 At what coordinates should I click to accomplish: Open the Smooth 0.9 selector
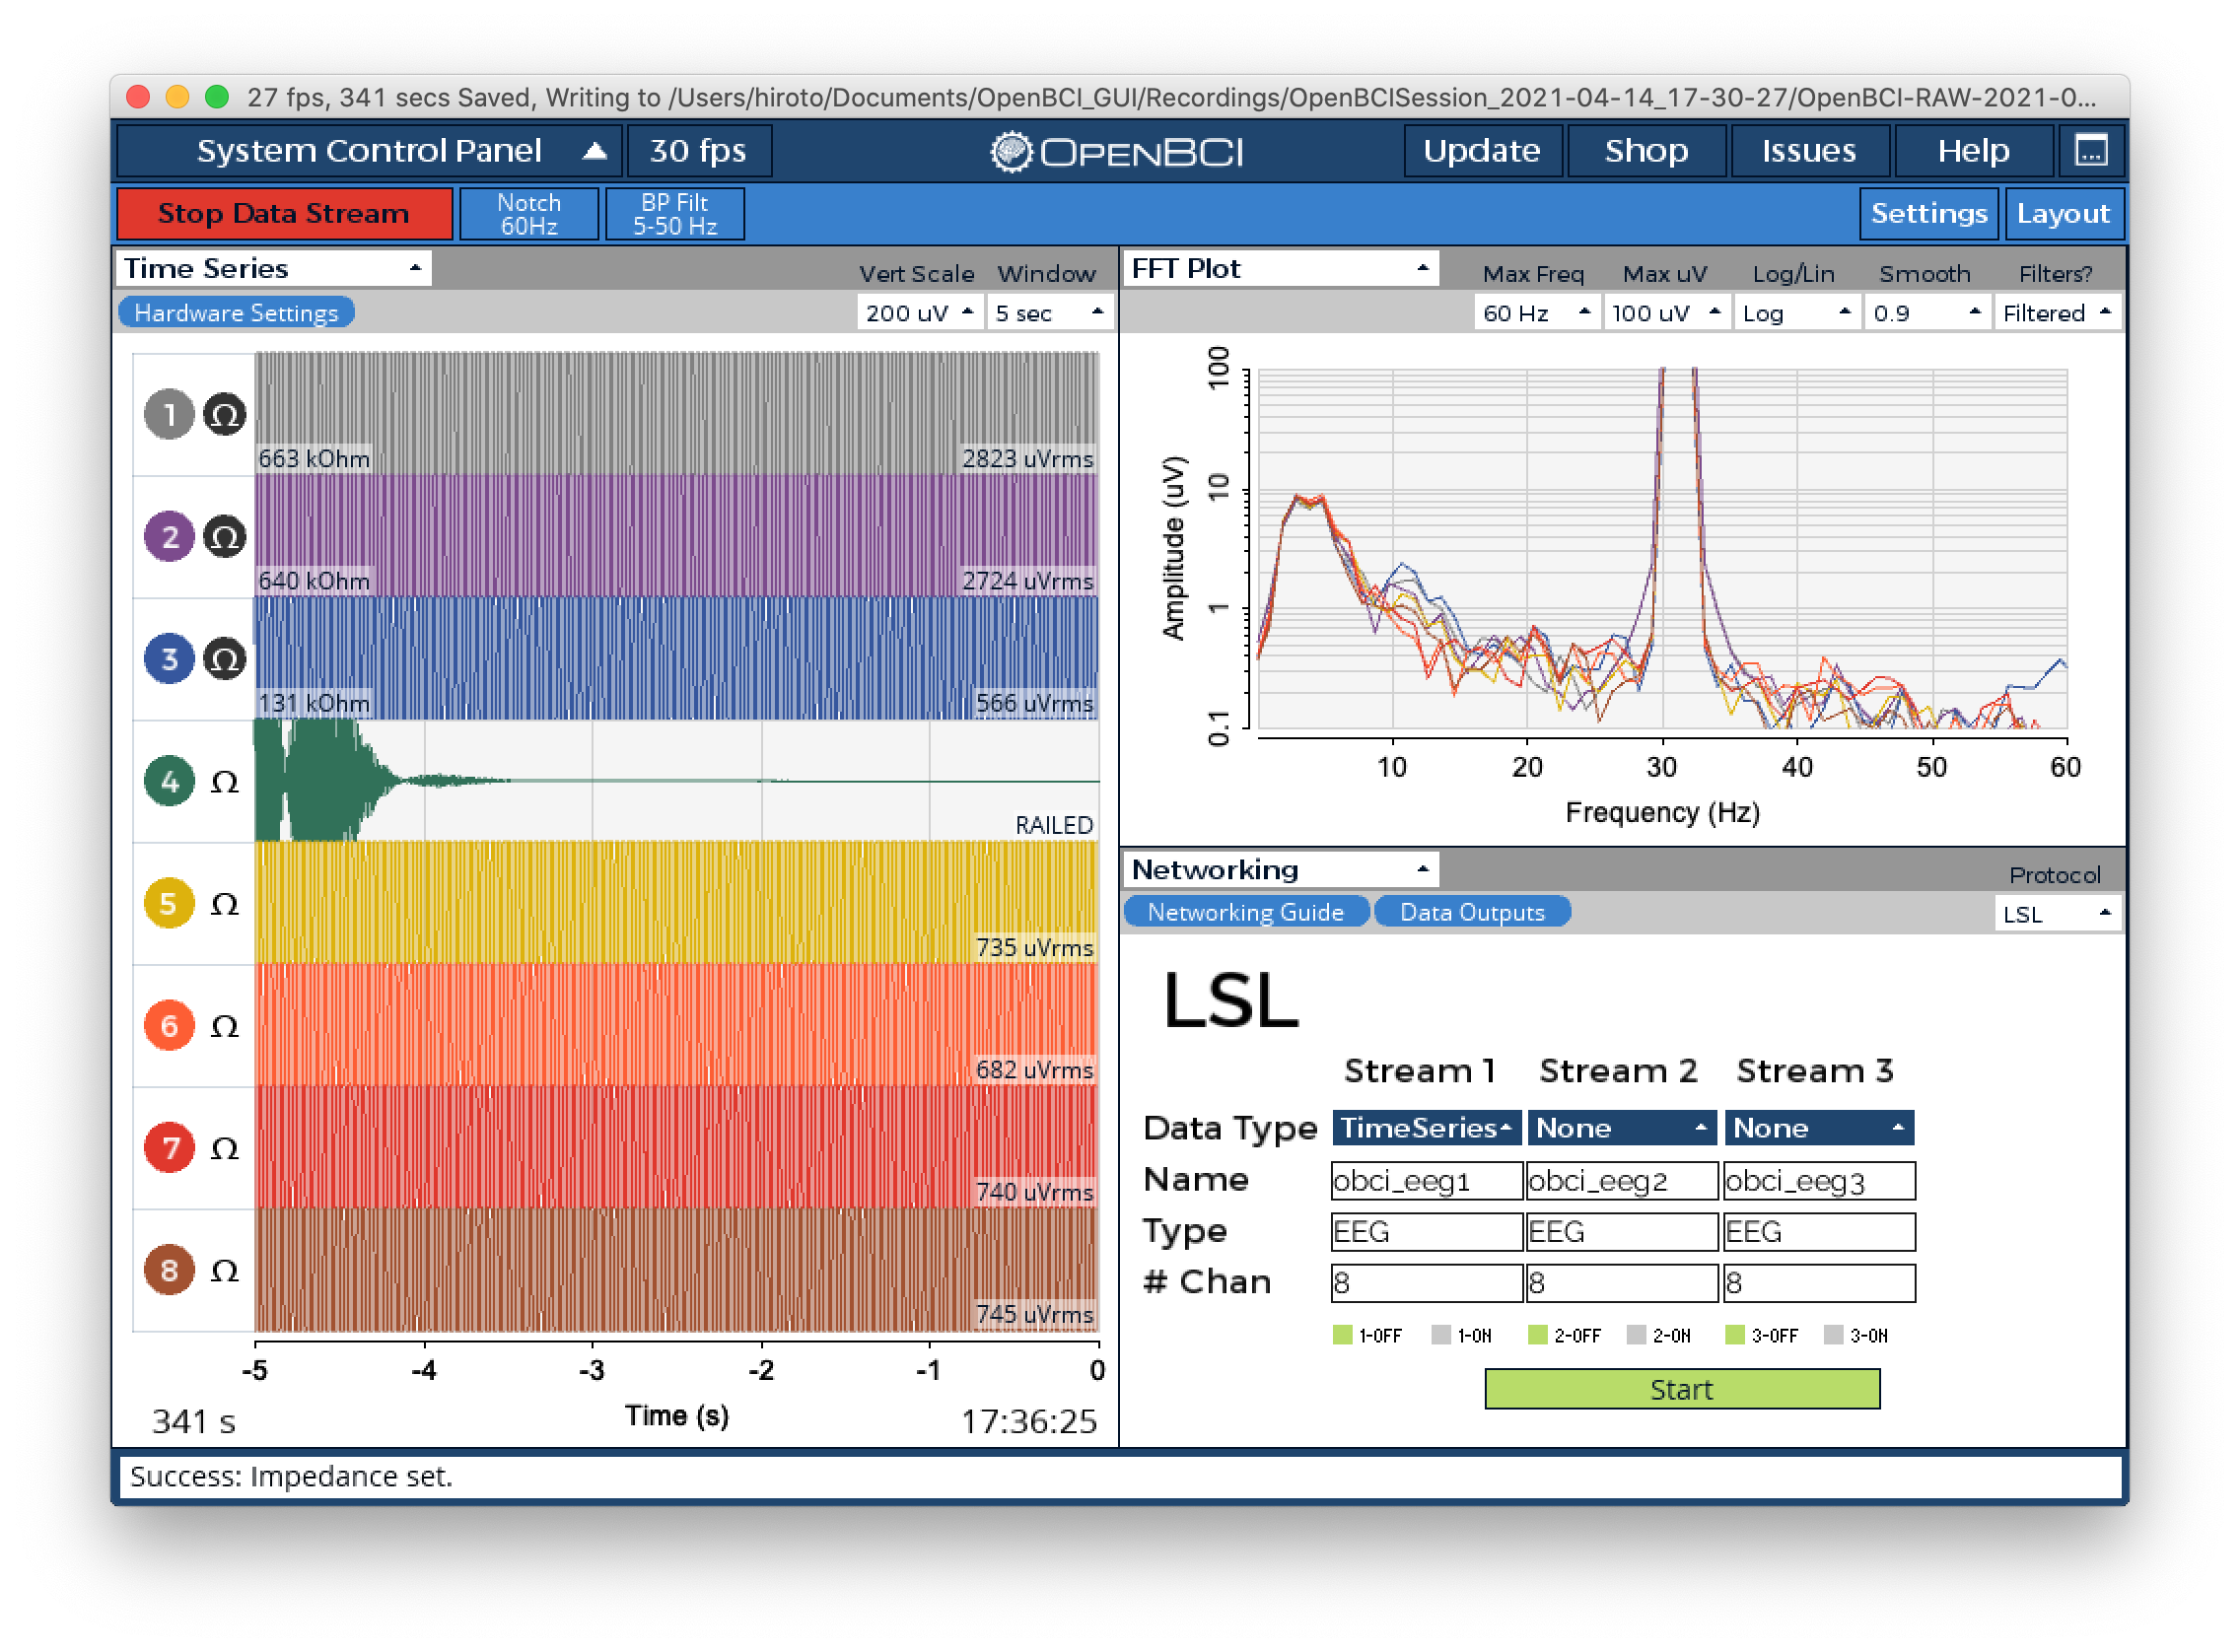click(x=1926, y=313)
